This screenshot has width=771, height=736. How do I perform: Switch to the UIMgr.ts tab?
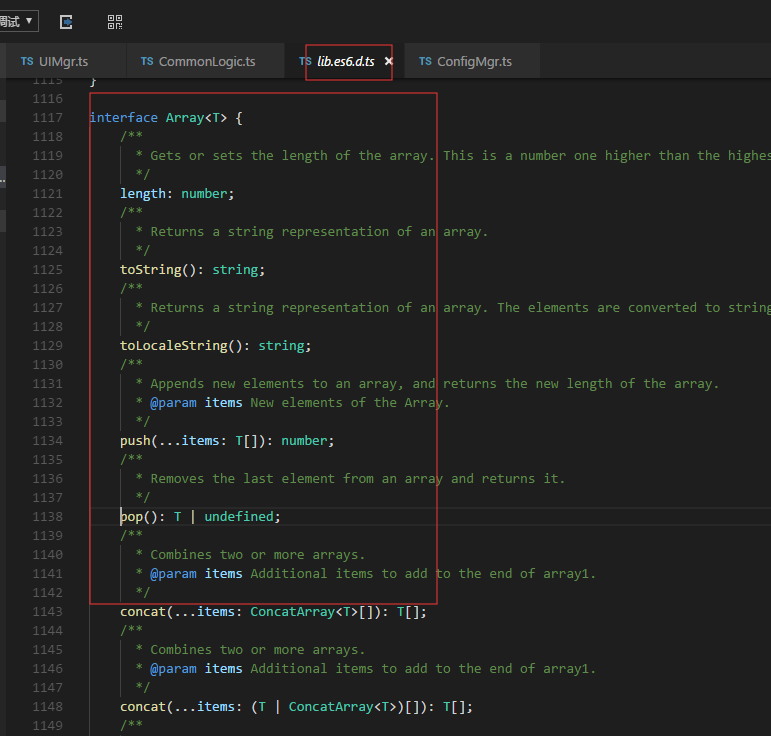coord(64,62)
